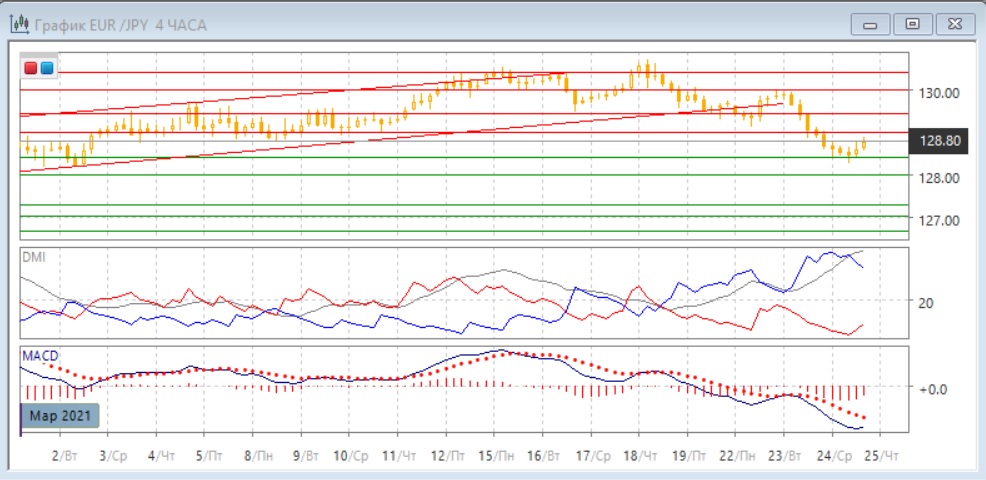Click the 127.00 price axis label

tap(940, 221)
